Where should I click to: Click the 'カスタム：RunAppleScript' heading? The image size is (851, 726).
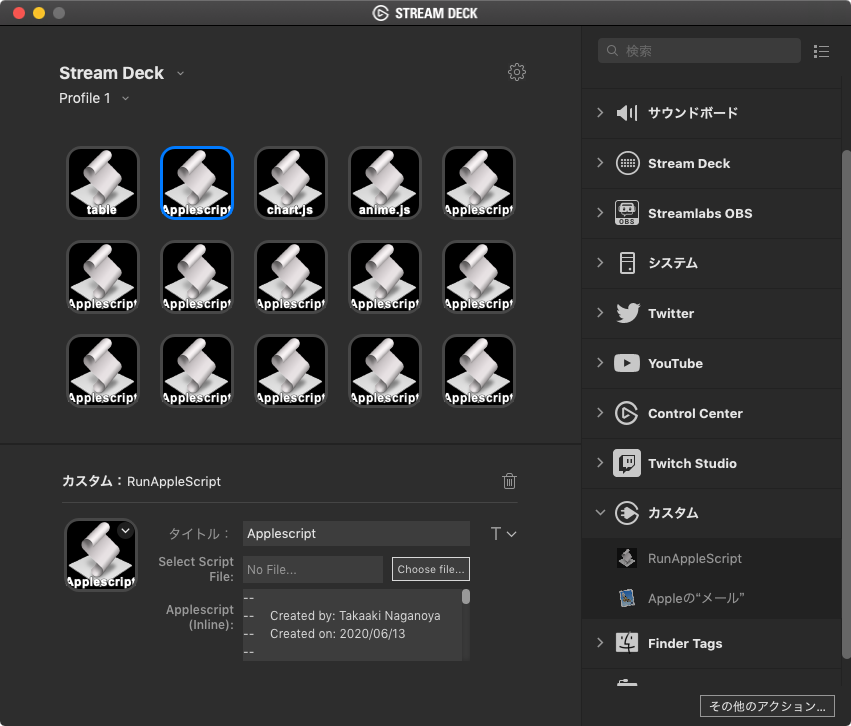click(x=142, y=481)
